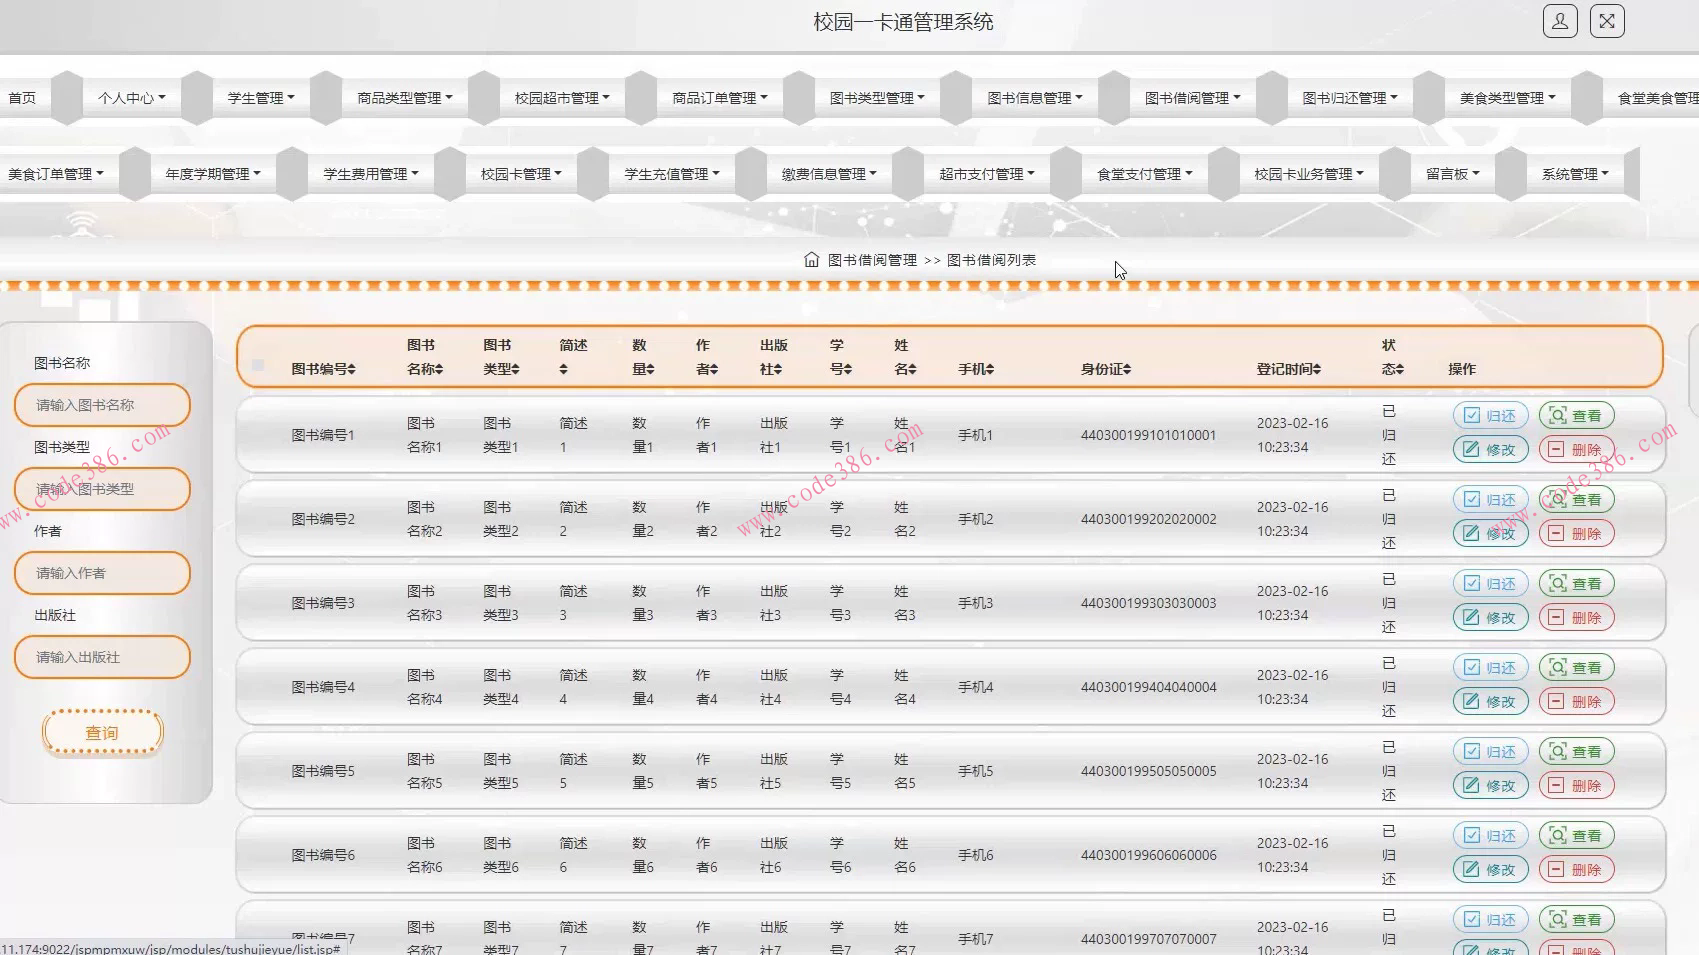Edit the 图书编号5 record
Viewport: 1699px width, 955px height.
pos(1490,786)
